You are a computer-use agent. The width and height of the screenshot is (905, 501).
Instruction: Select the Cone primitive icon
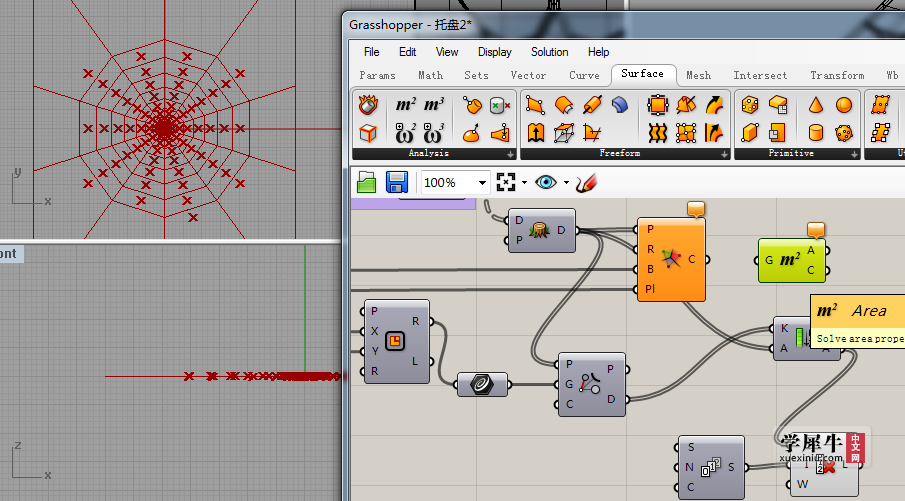click(x=816, y=105)
